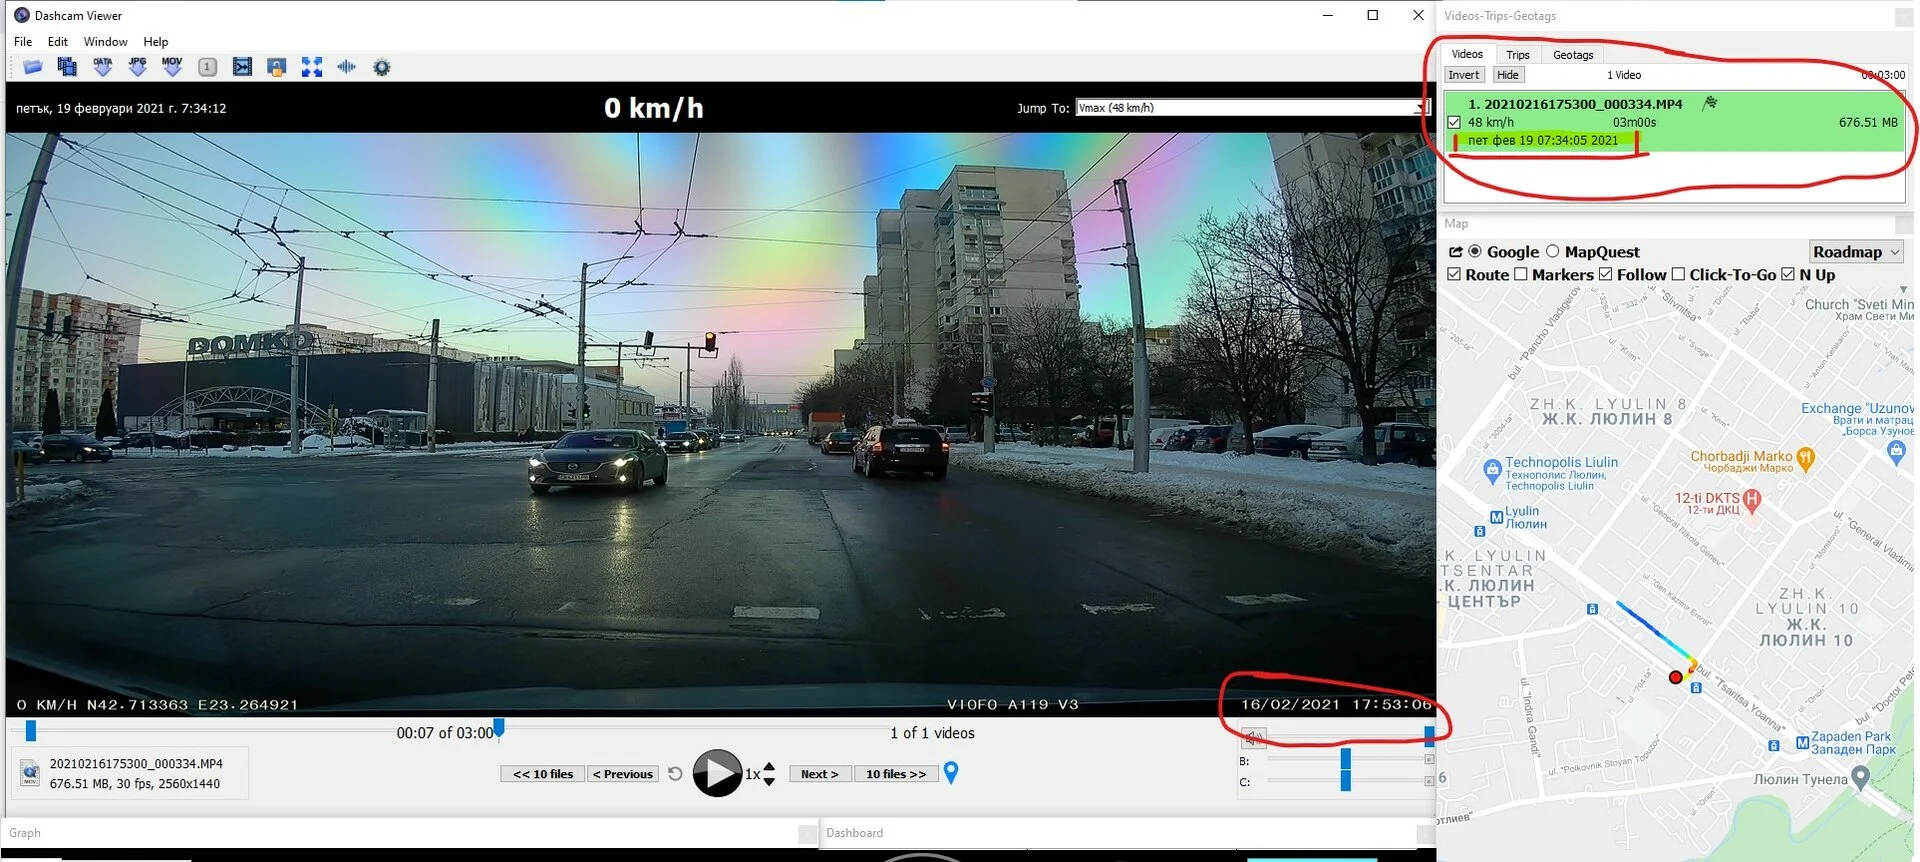
Task: Jump back with << 10 files button
Action: click(543, 774)
